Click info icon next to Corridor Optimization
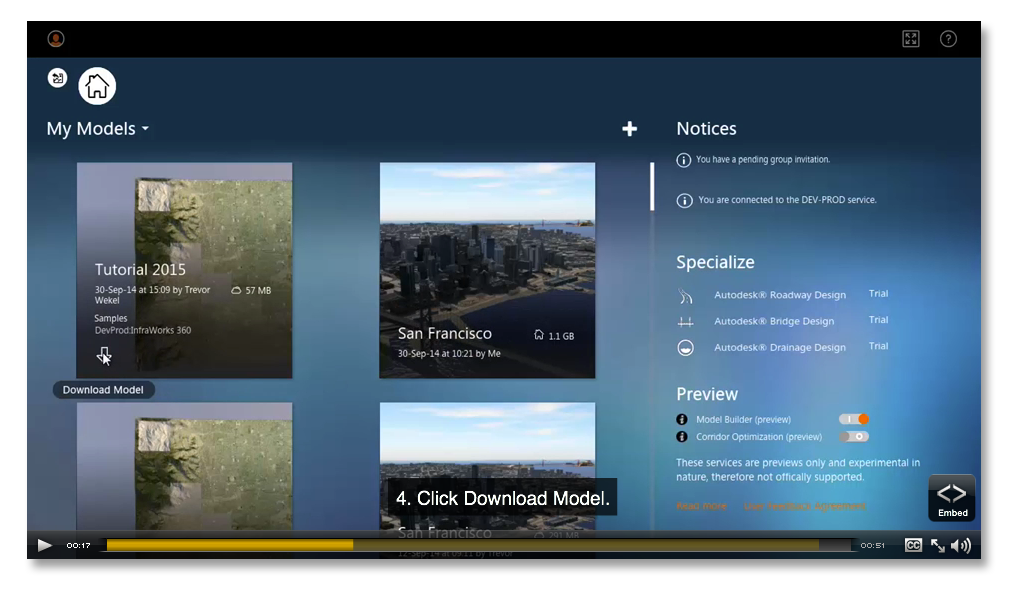 tap(682, 436)
